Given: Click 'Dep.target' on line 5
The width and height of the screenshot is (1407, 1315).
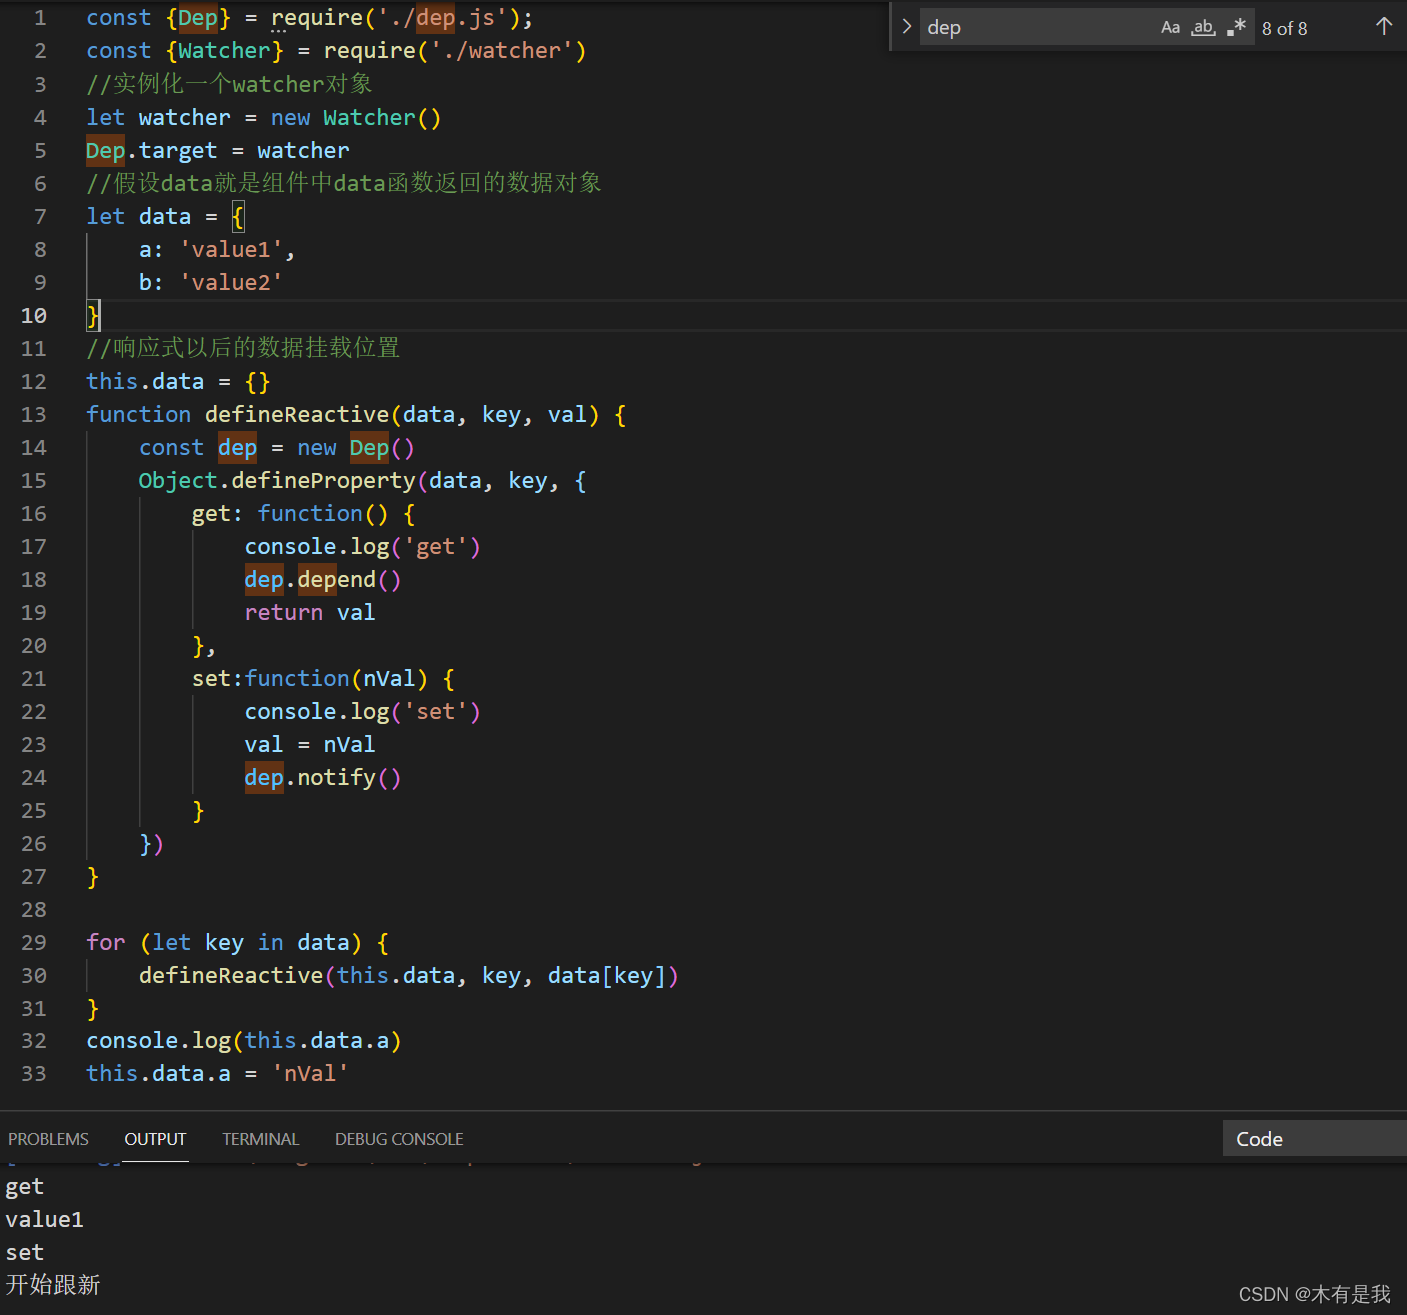Looking at the screenshot, I should click(x=151, y=151).
